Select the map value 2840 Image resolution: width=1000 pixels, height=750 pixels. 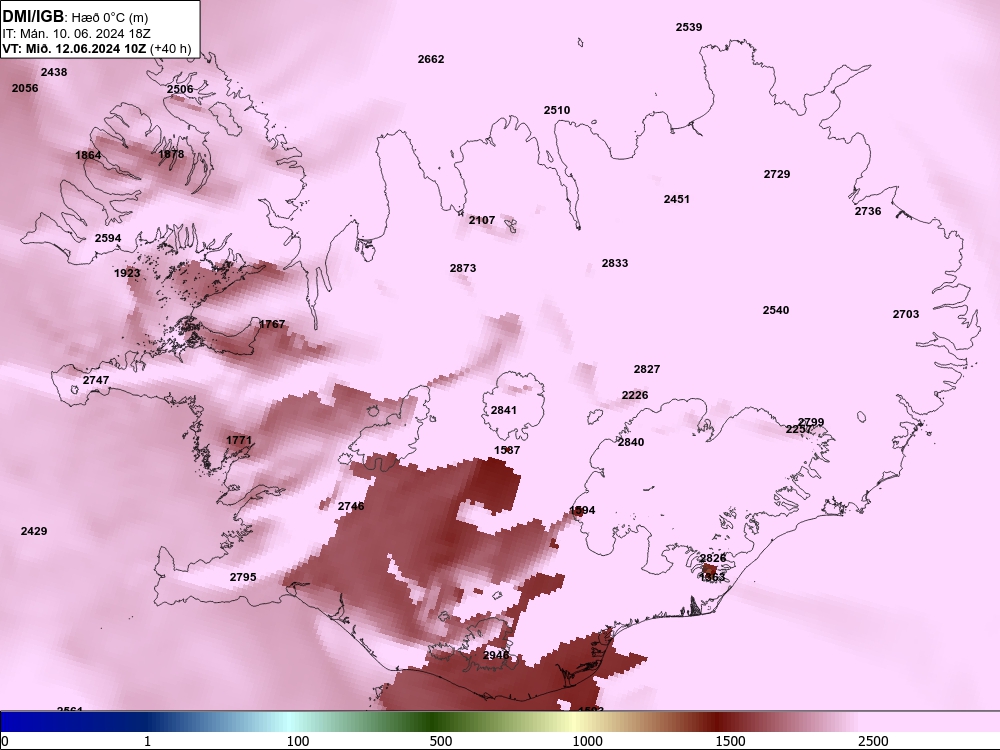(x=631, y=442)
